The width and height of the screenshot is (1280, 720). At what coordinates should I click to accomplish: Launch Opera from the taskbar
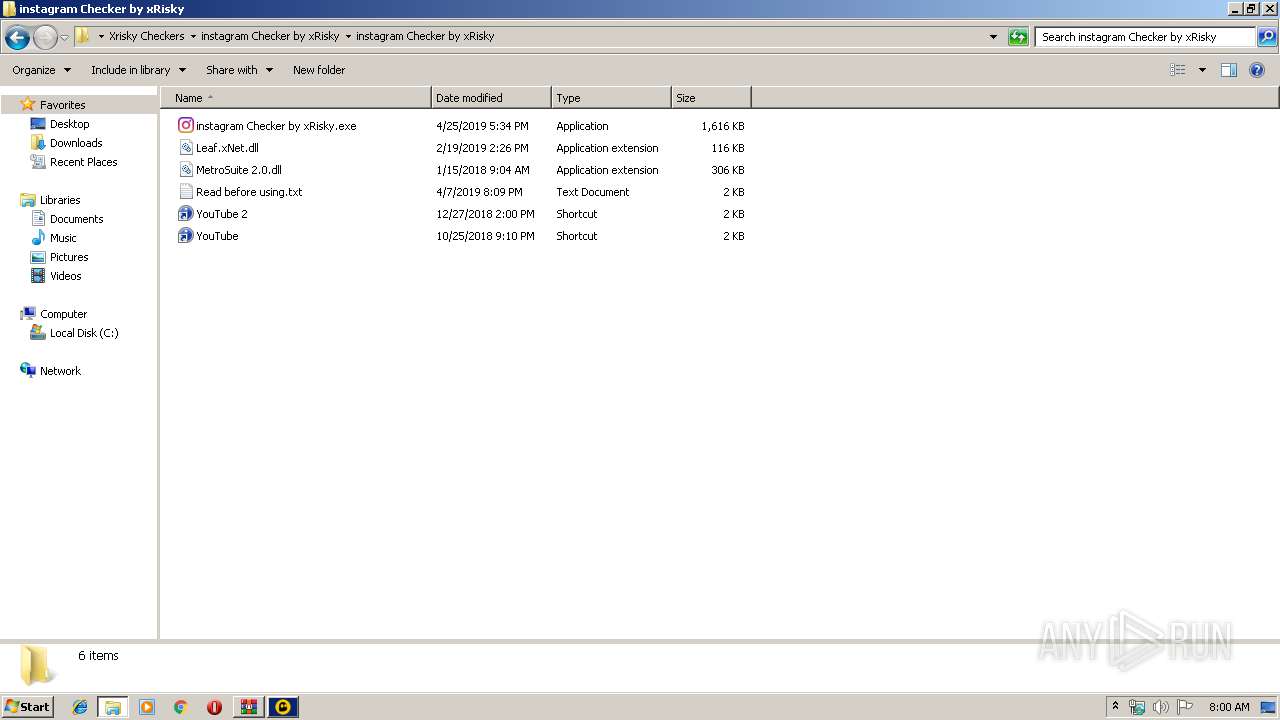pos(214,707)
